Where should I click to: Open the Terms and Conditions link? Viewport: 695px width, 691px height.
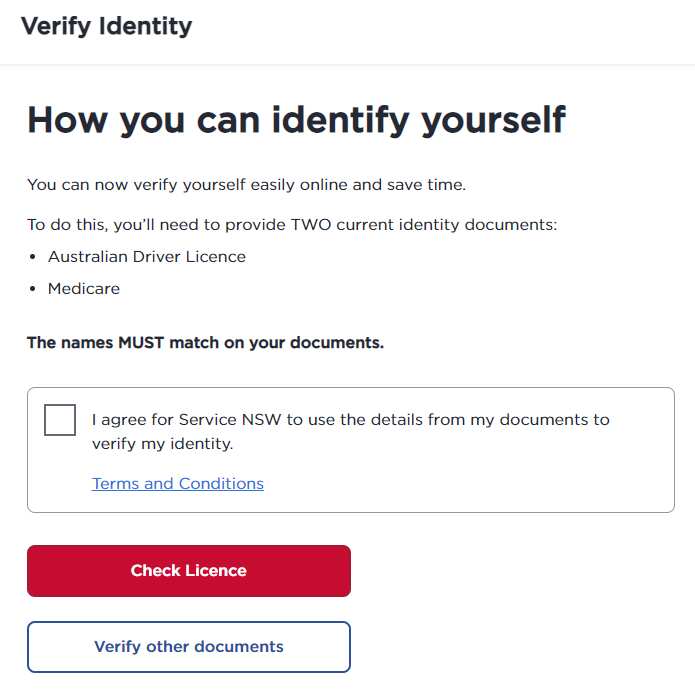(178, 484)
